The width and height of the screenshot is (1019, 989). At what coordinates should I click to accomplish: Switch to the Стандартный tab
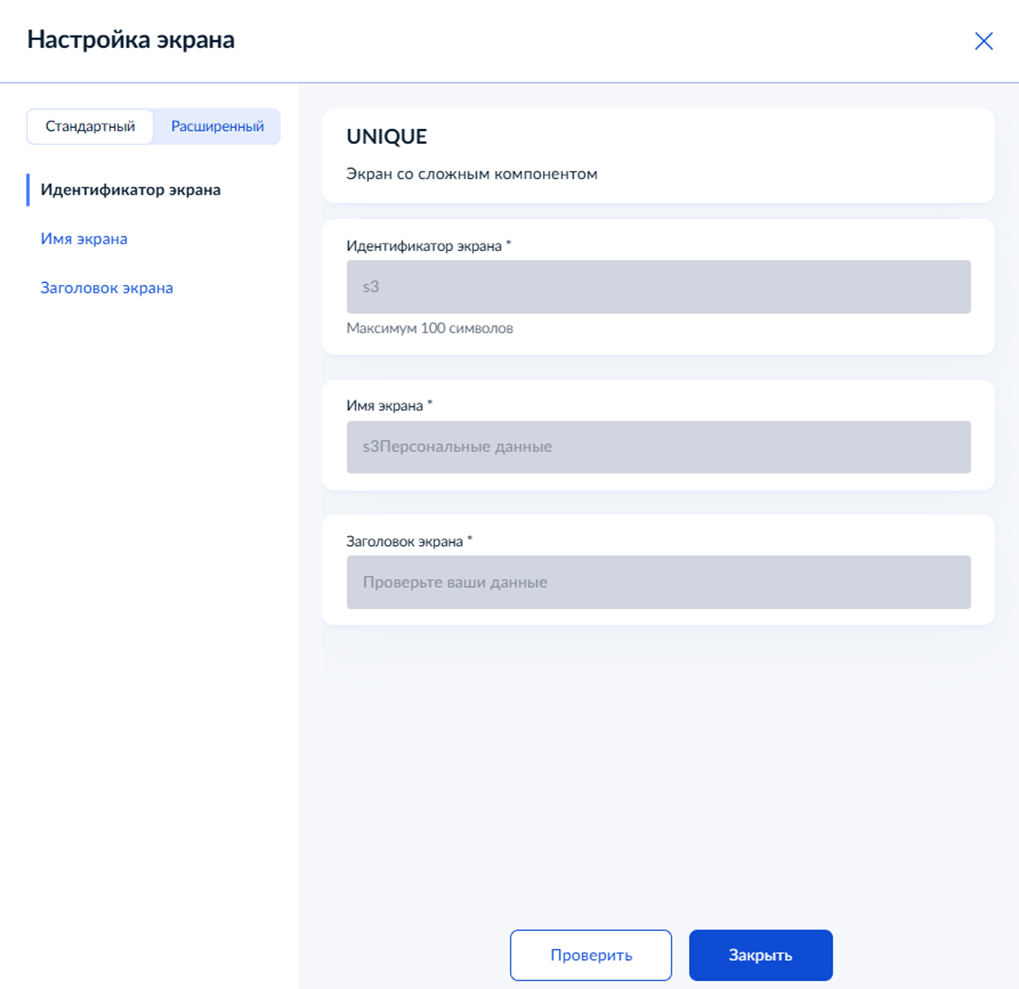point(89,126)
